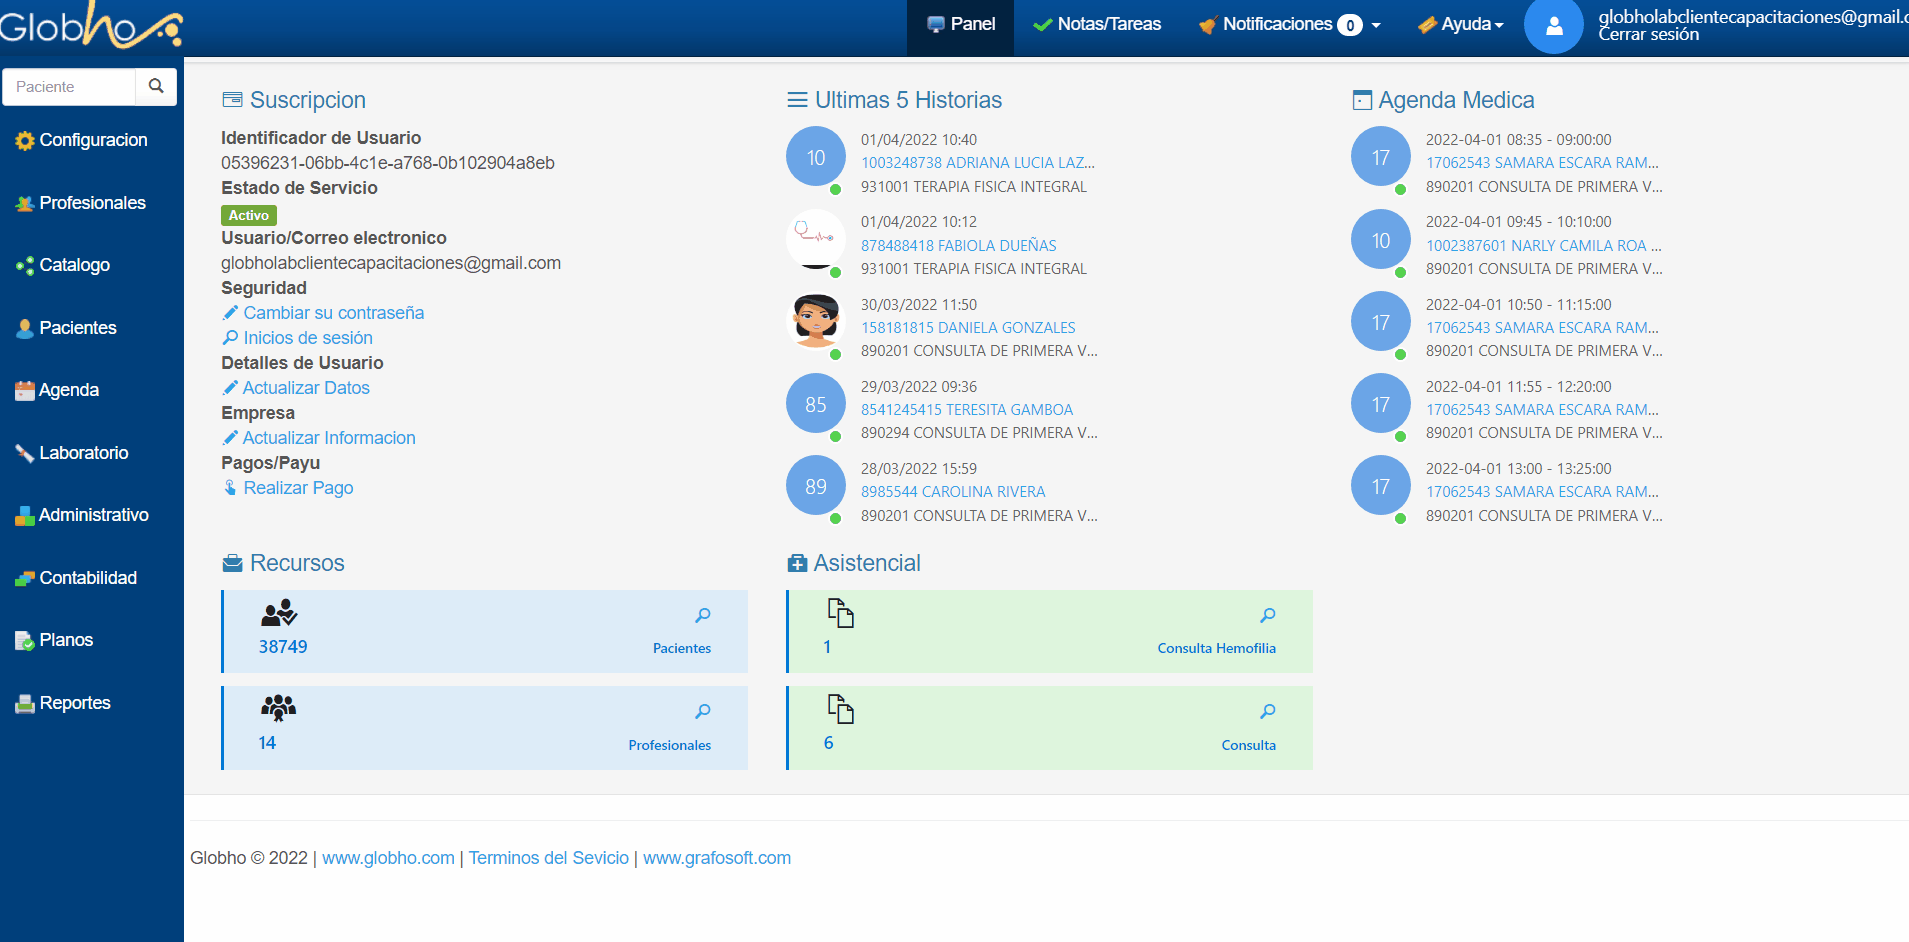Screen dimensions: 1909x942
Task: Open the Laboratorio sidebar section
Action: 83,453
